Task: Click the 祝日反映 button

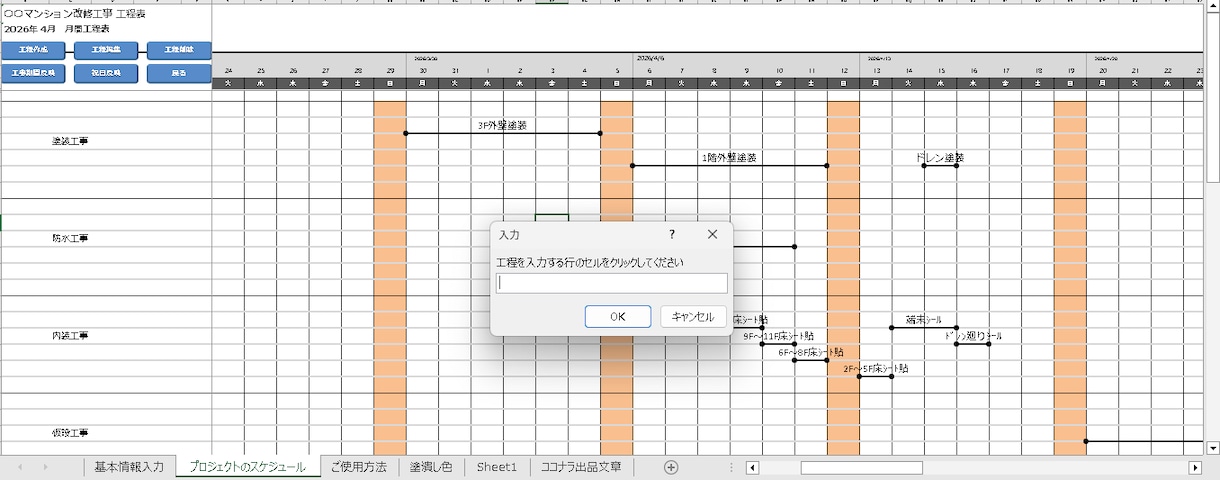Action: click(106, 74)
